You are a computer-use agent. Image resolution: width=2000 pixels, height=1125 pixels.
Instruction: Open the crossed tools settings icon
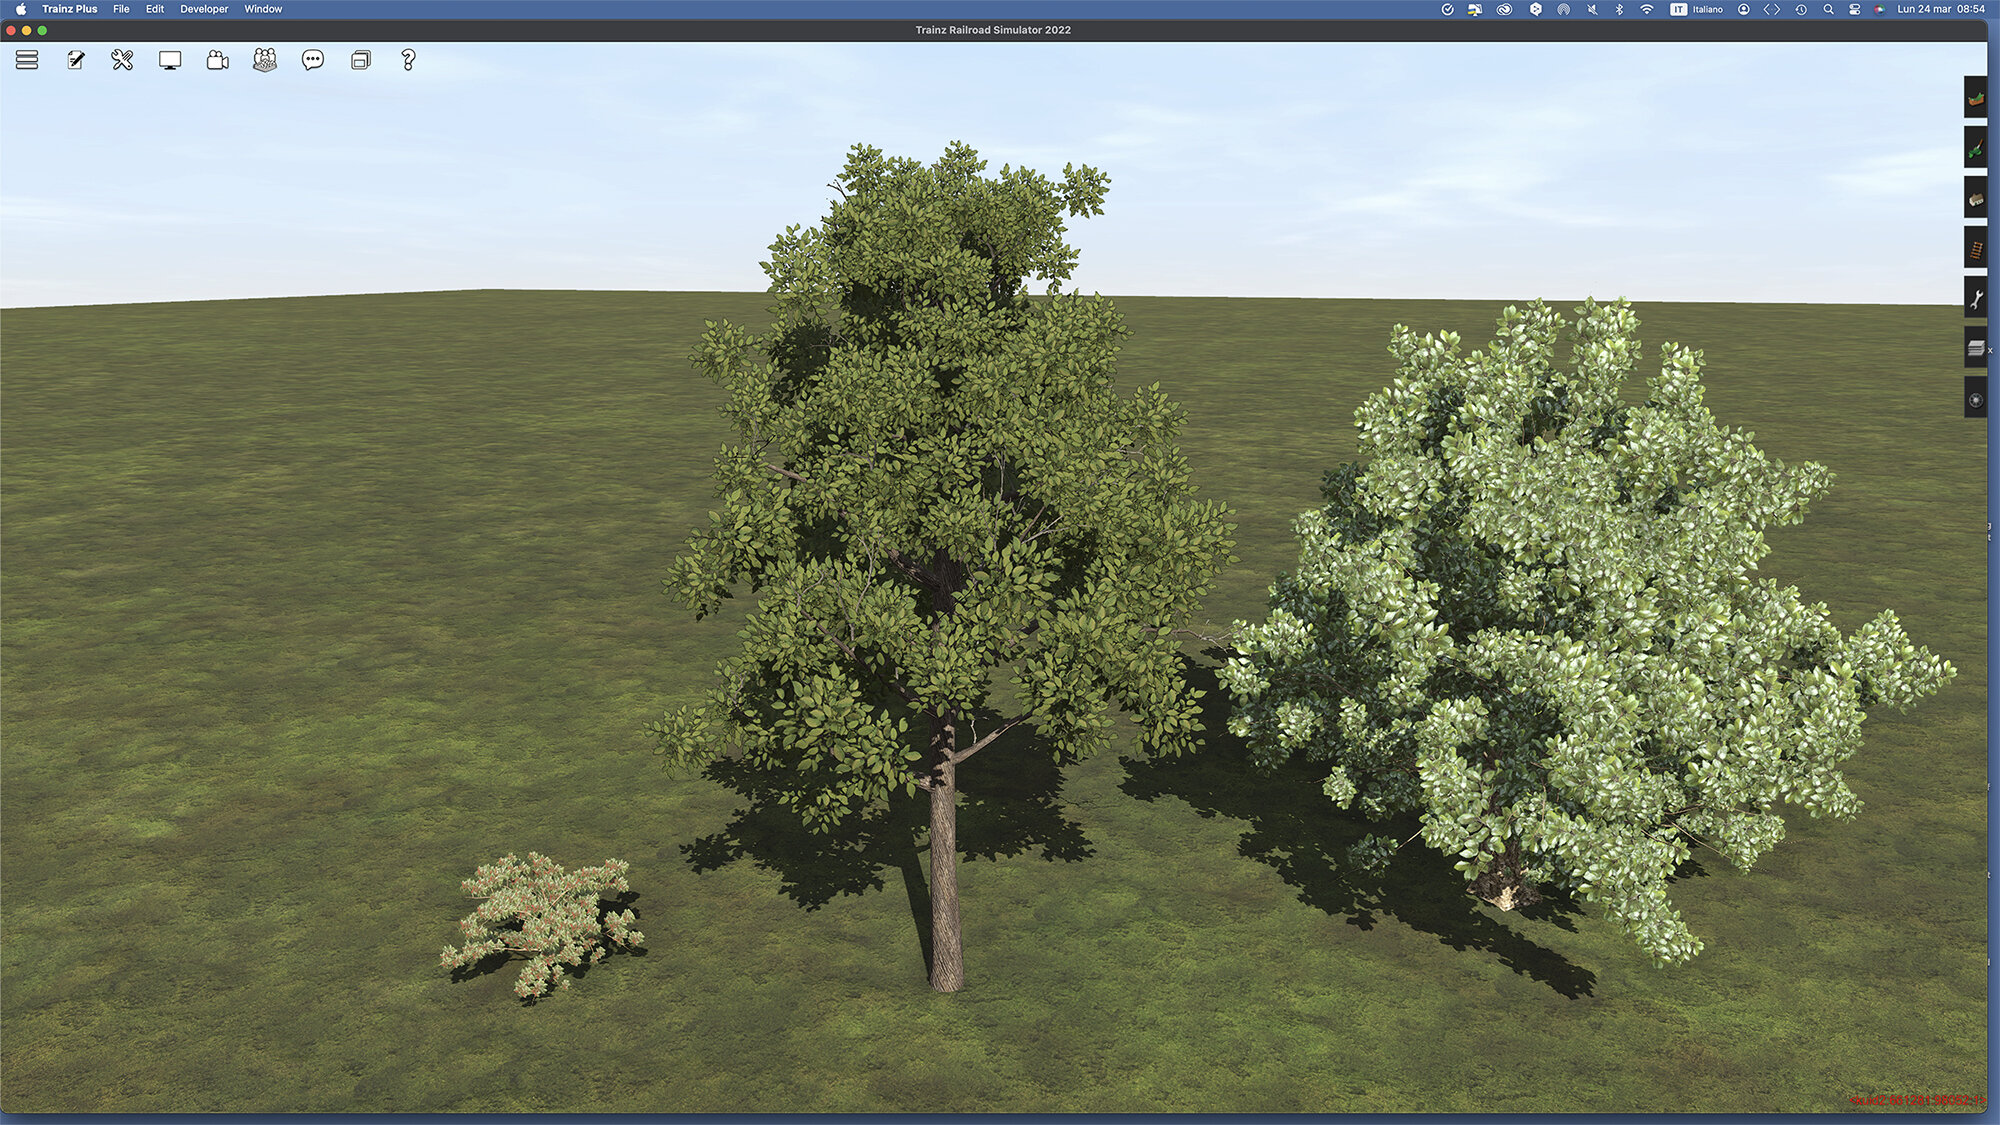pos(122,60)
